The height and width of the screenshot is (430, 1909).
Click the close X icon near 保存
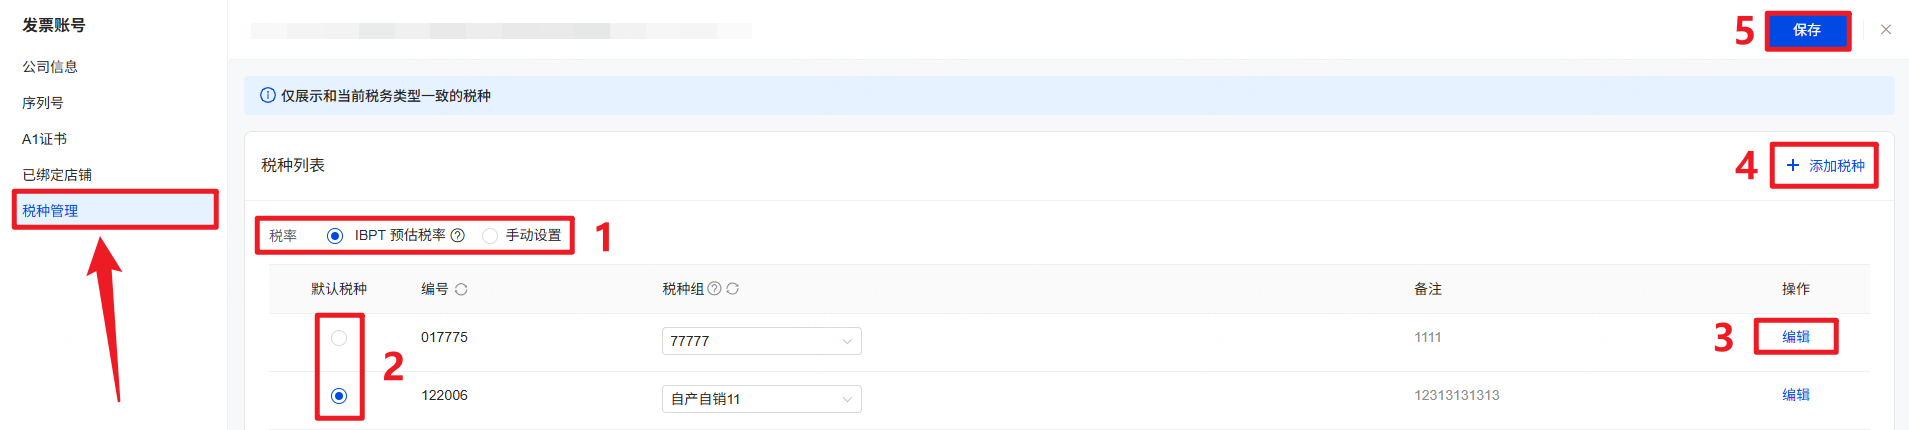(x=1886, y=30)
